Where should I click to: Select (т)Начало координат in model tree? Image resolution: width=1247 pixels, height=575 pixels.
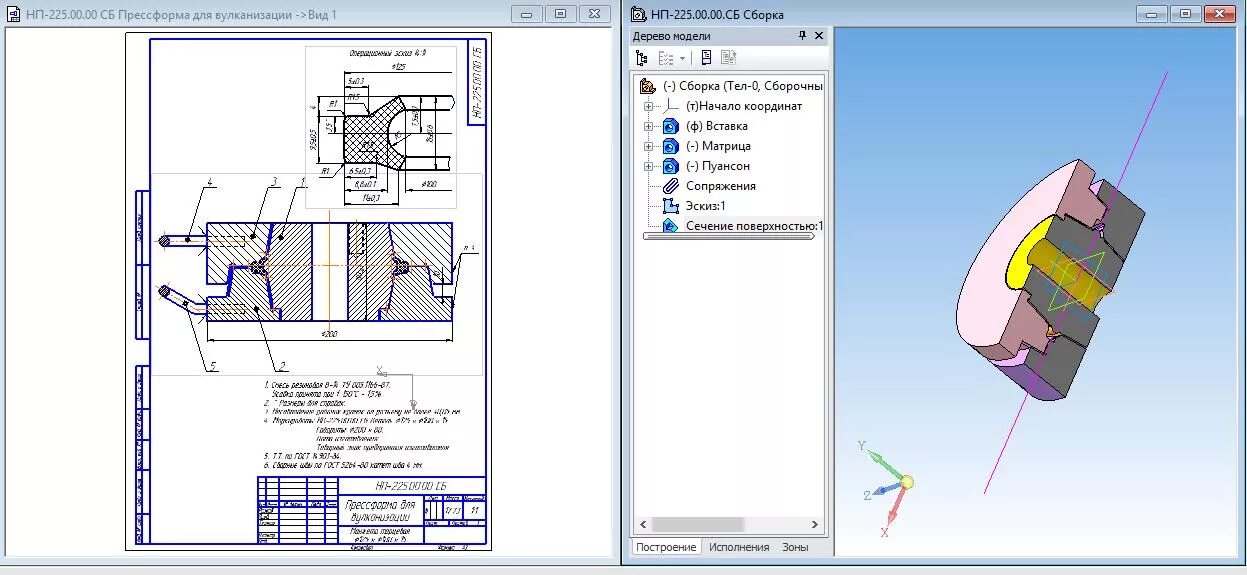click(x=744, y=106)
